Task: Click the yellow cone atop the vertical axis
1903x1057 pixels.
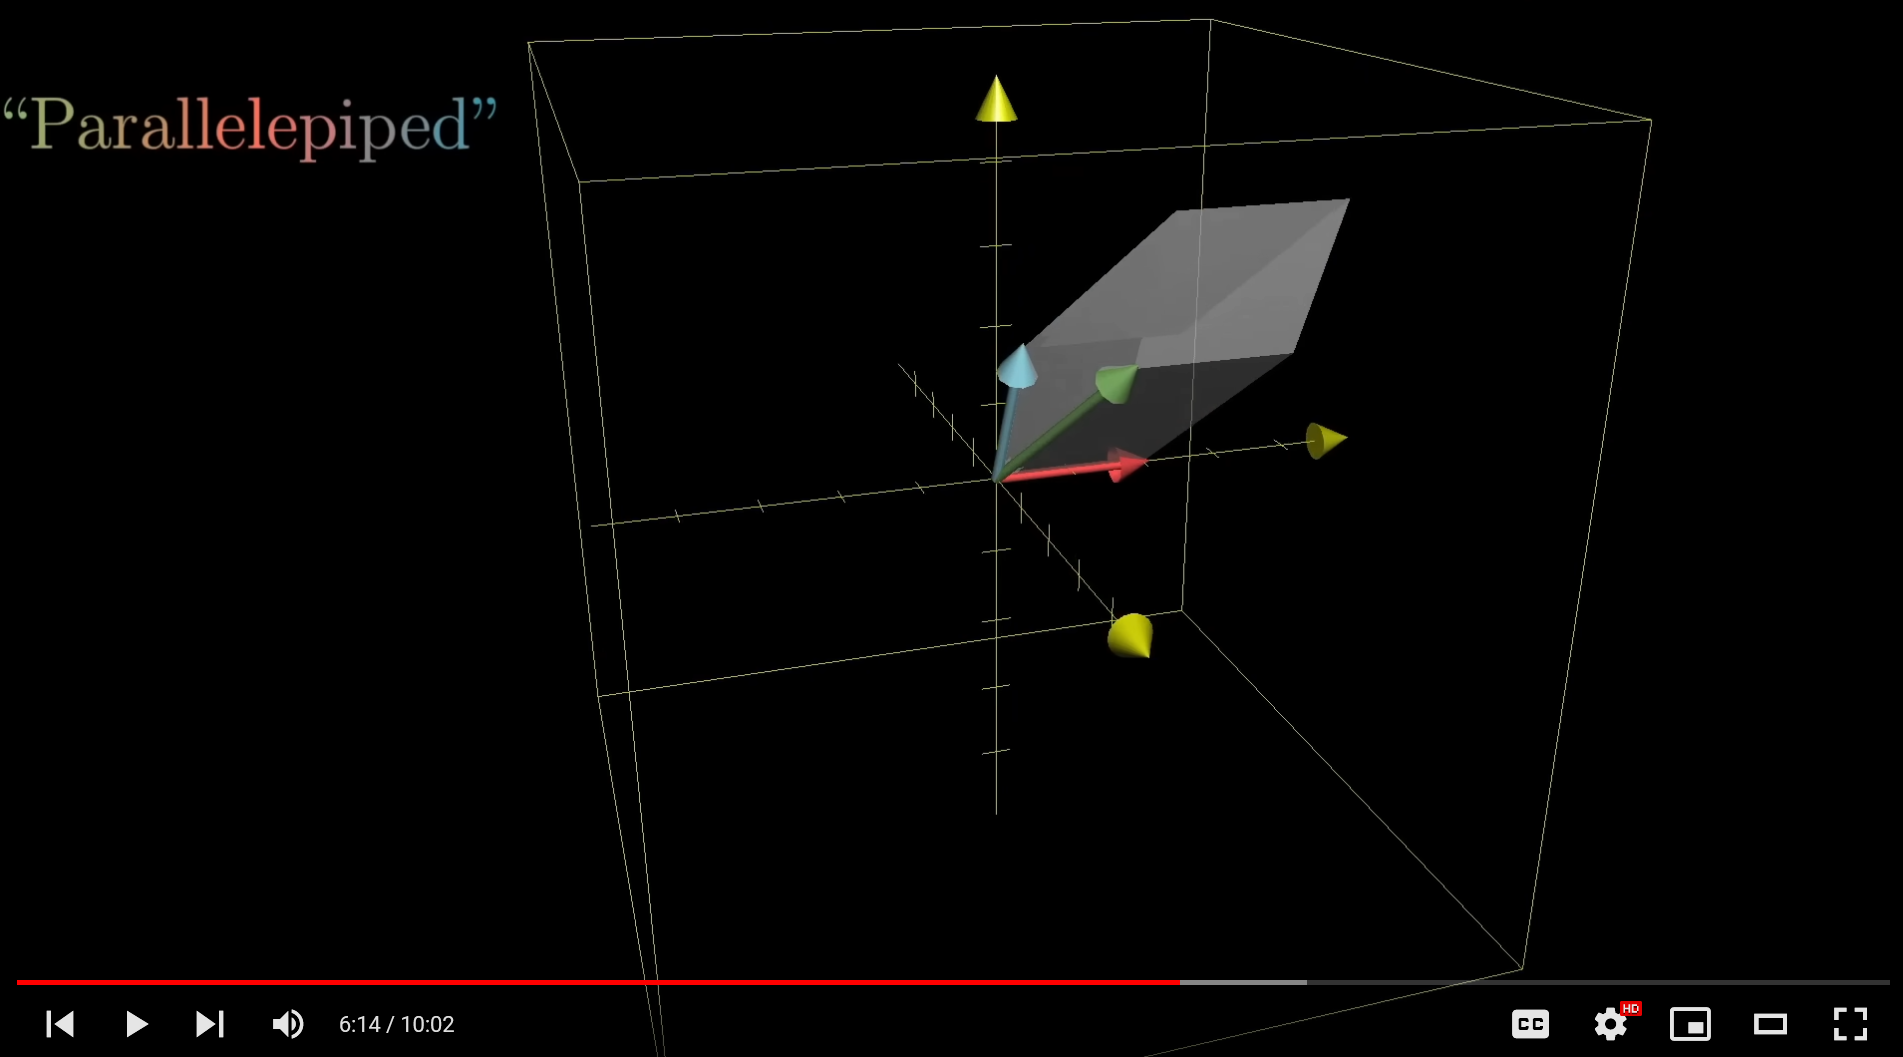Action: pos(996,102)
